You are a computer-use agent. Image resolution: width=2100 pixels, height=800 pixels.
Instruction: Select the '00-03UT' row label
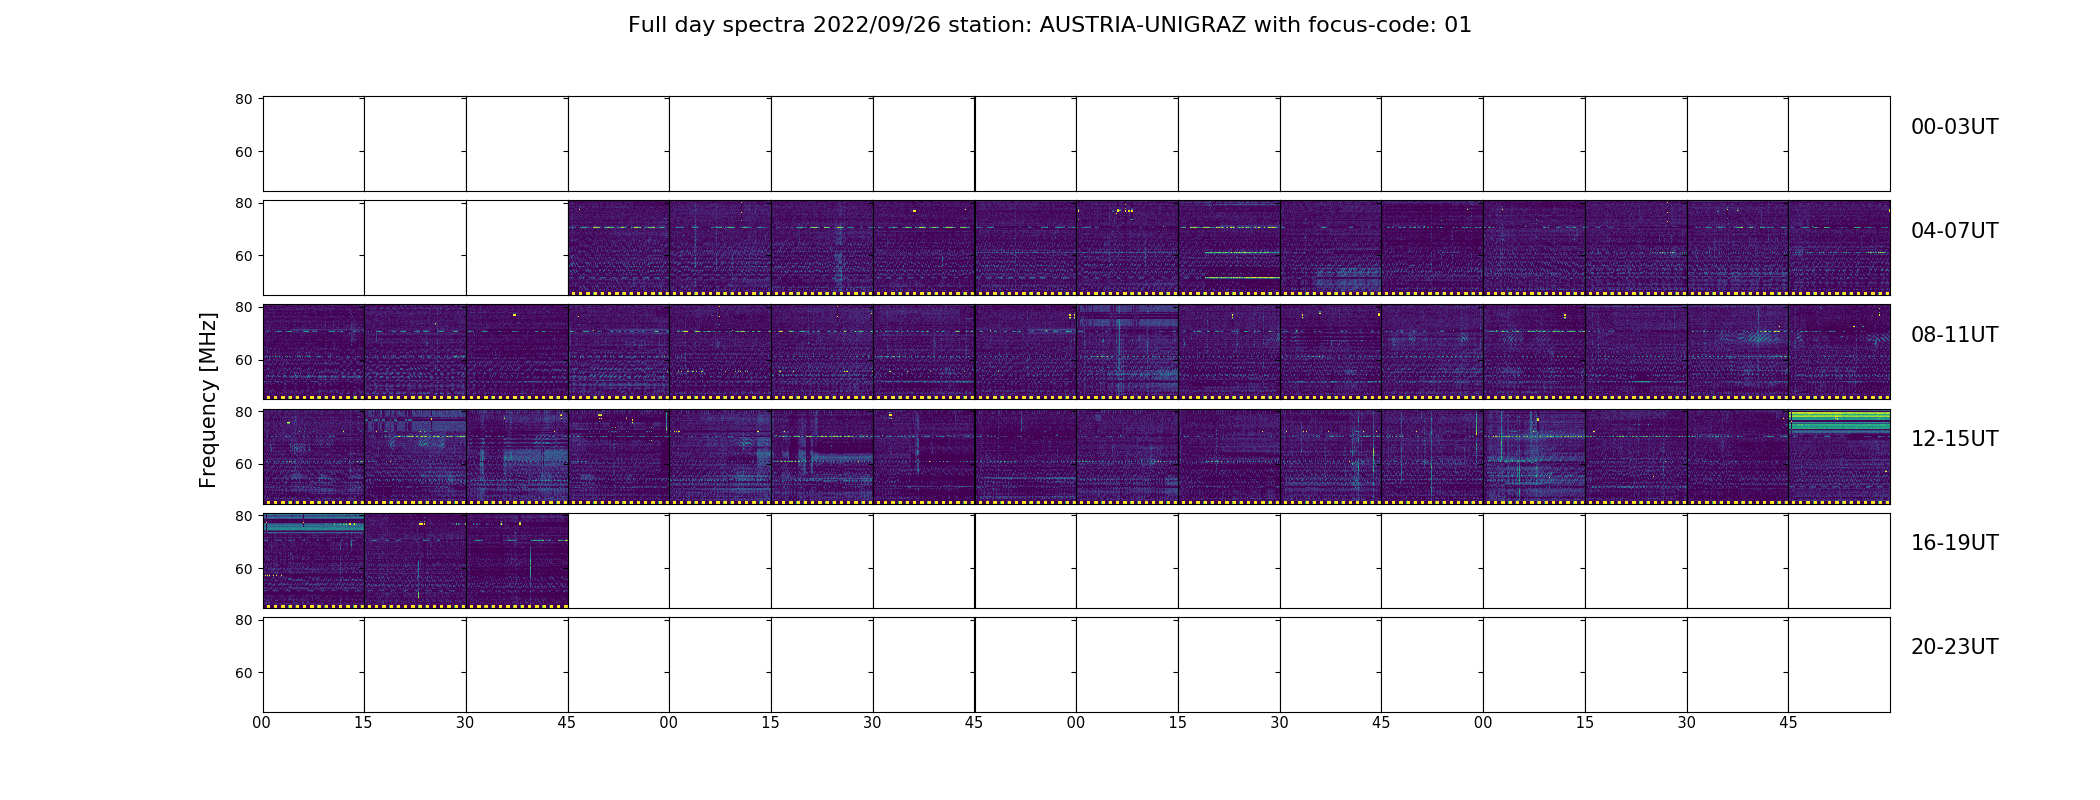click(x=1954, y=127)
